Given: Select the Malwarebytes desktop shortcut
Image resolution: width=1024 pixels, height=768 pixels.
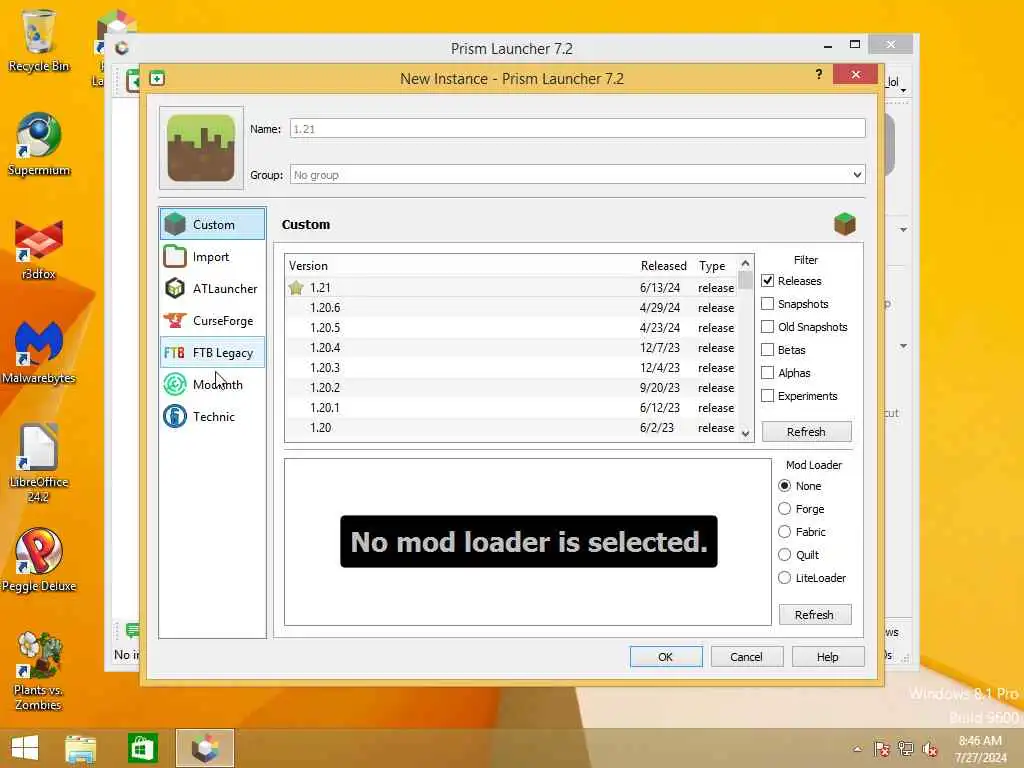Looking at the screenshot, I should point(39,353).
